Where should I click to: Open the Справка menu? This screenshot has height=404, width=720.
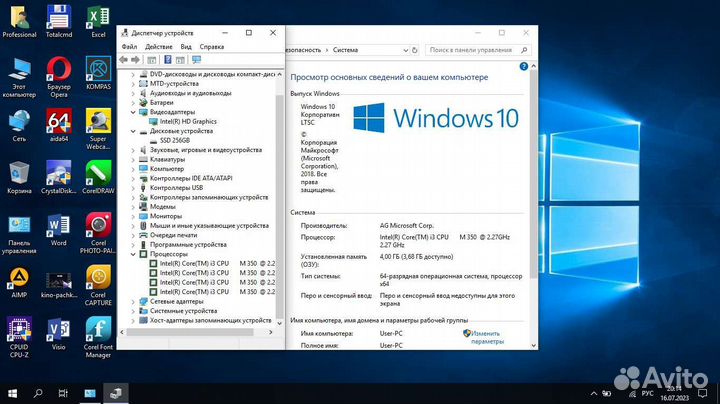pos(212,47)
